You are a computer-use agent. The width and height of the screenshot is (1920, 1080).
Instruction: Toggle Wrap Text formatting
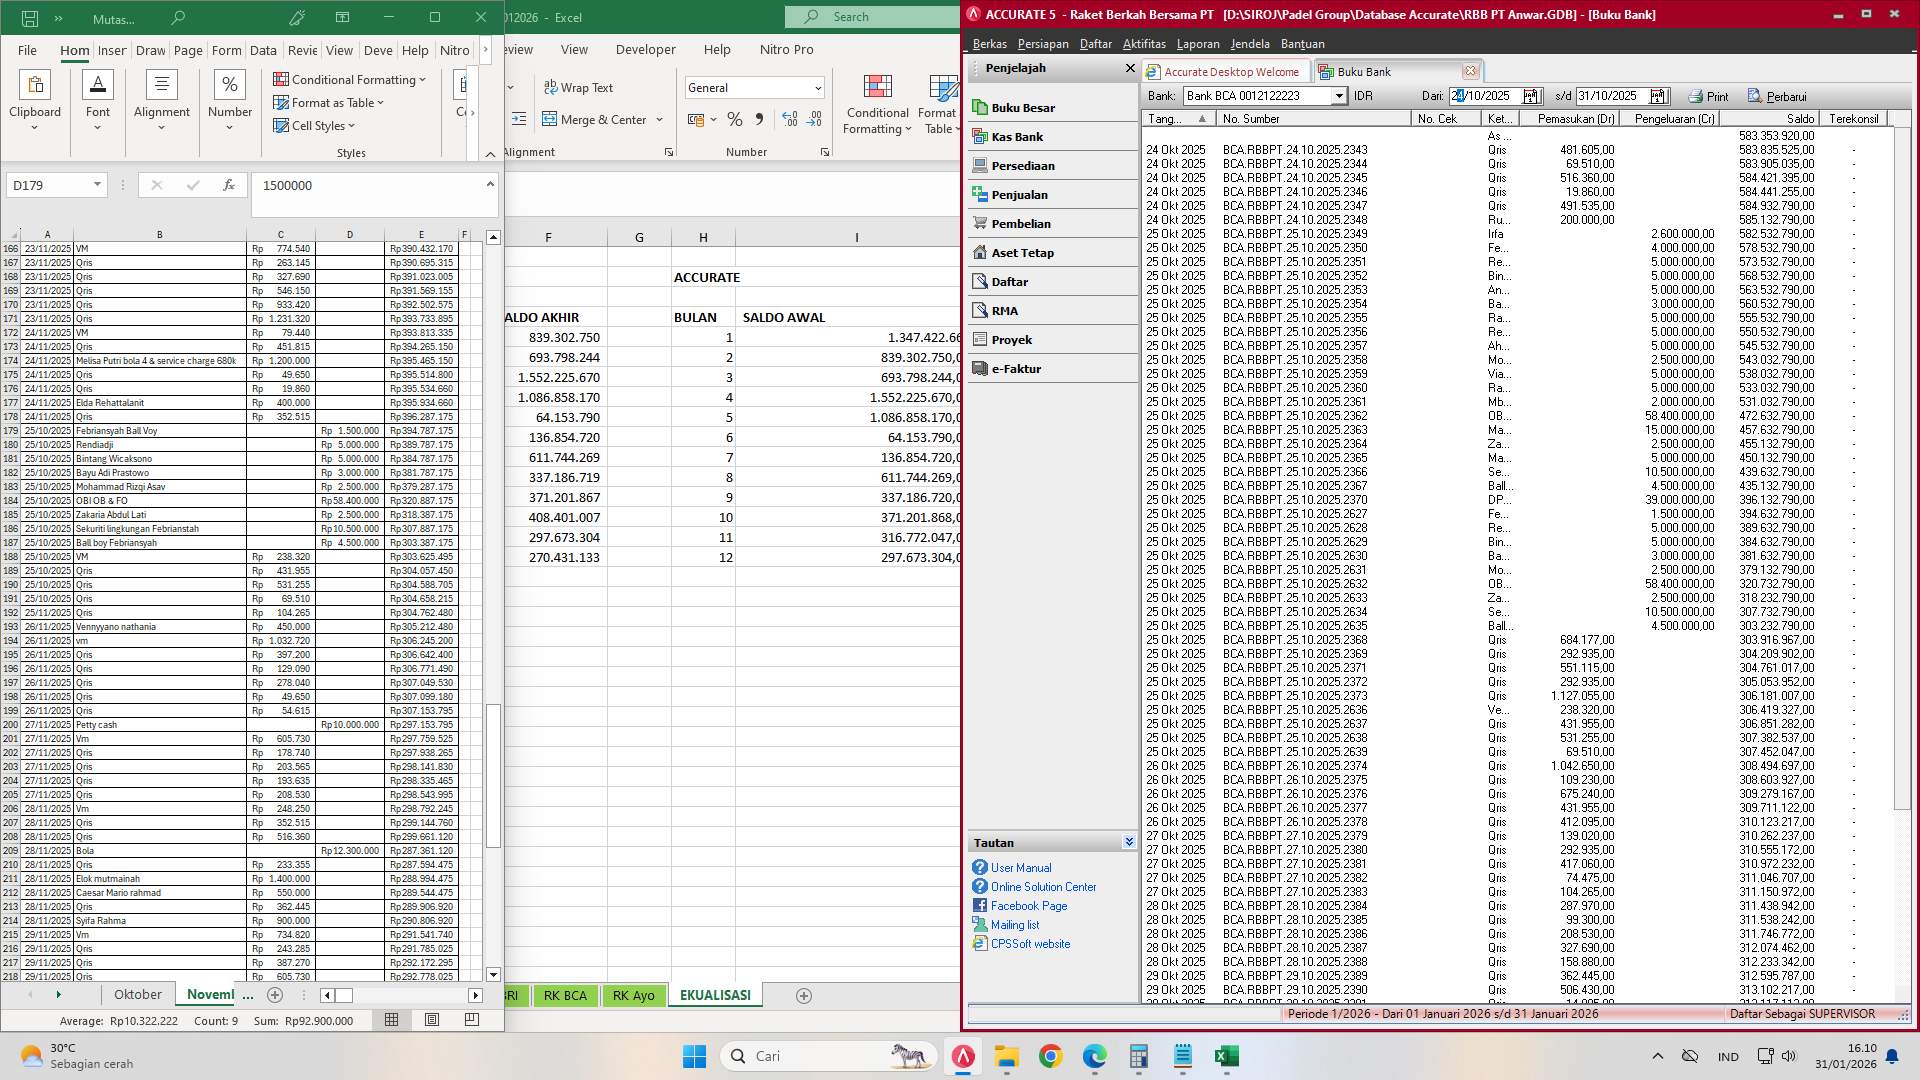pos(579,88)
